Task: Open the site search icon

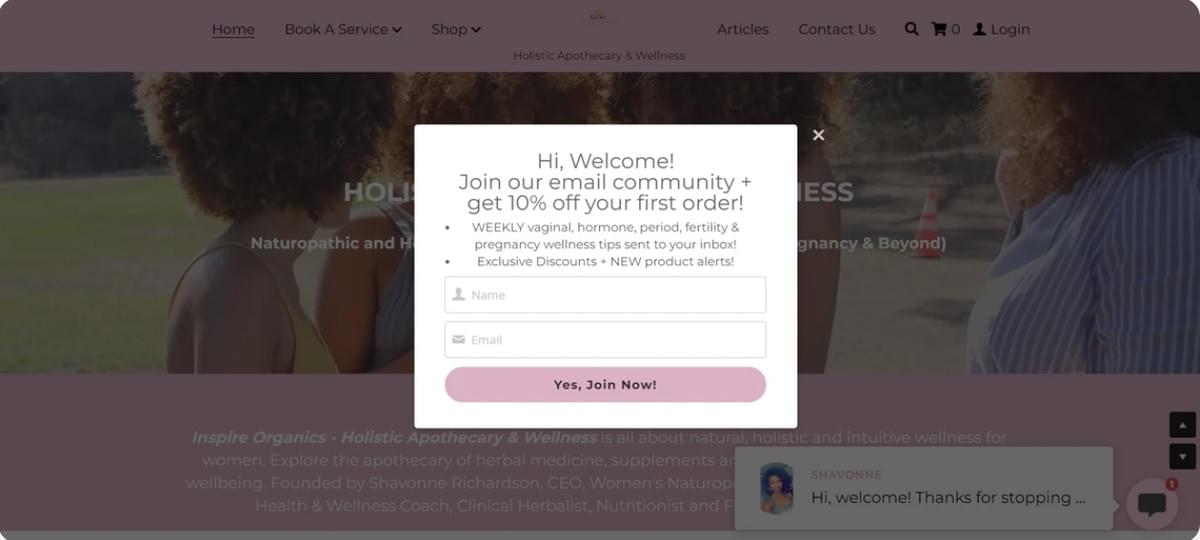Action: point(911,29)
